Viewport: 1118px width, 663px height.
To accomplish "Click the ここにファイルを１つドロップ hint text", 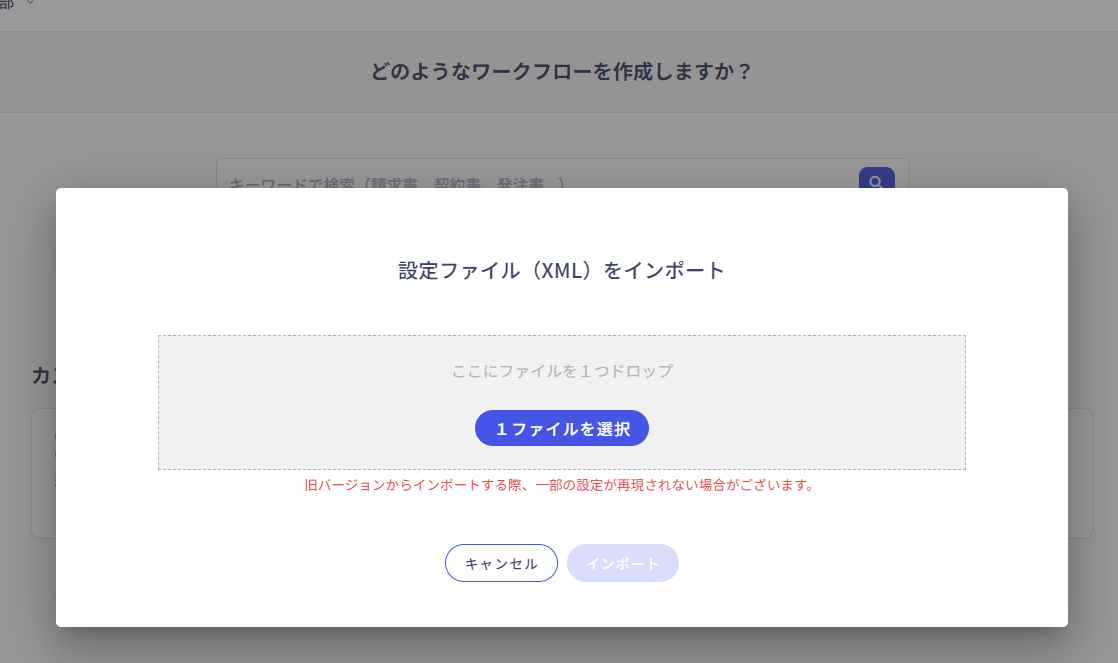I will (x=562, y=371).
